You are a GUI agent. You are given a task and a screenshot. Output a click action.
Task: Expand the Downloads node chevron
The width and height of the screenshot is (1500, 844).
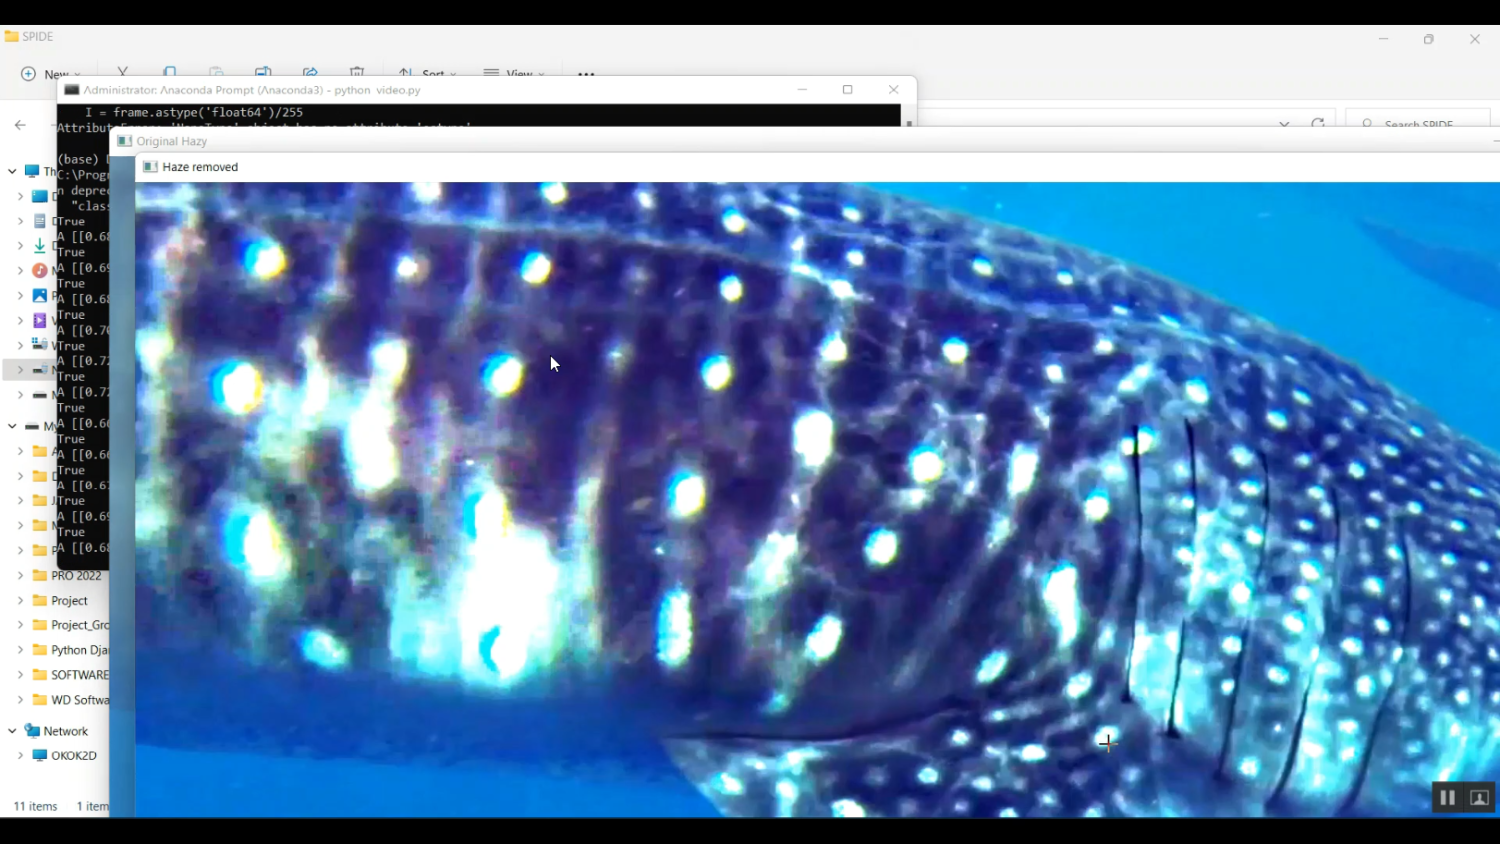(x=20, y=246)
